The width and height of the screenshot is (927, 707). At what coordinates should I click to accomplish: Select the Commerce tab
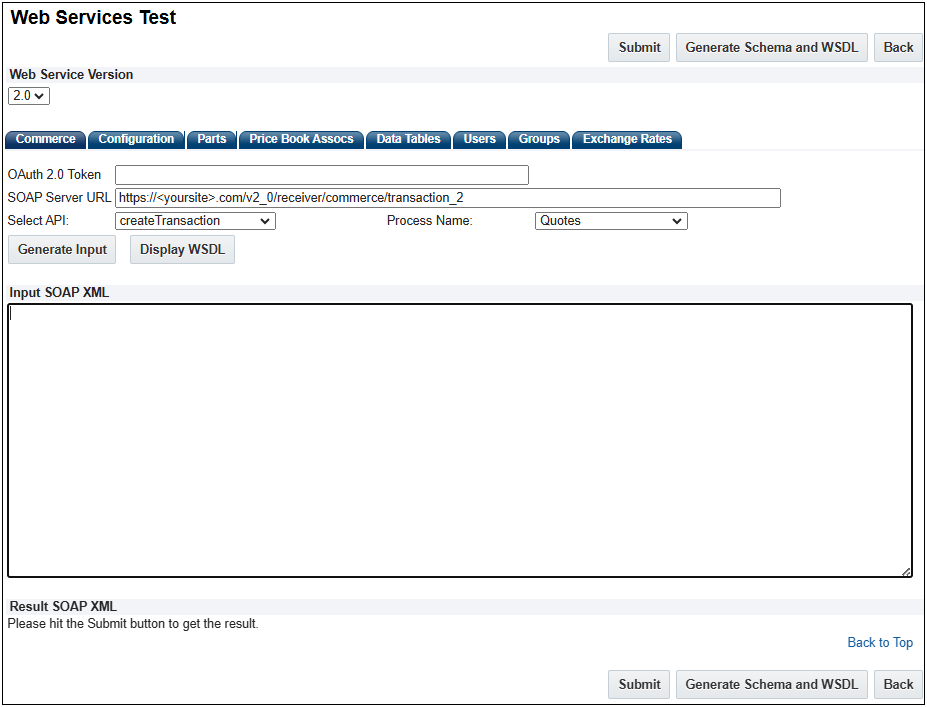[45, 139]
